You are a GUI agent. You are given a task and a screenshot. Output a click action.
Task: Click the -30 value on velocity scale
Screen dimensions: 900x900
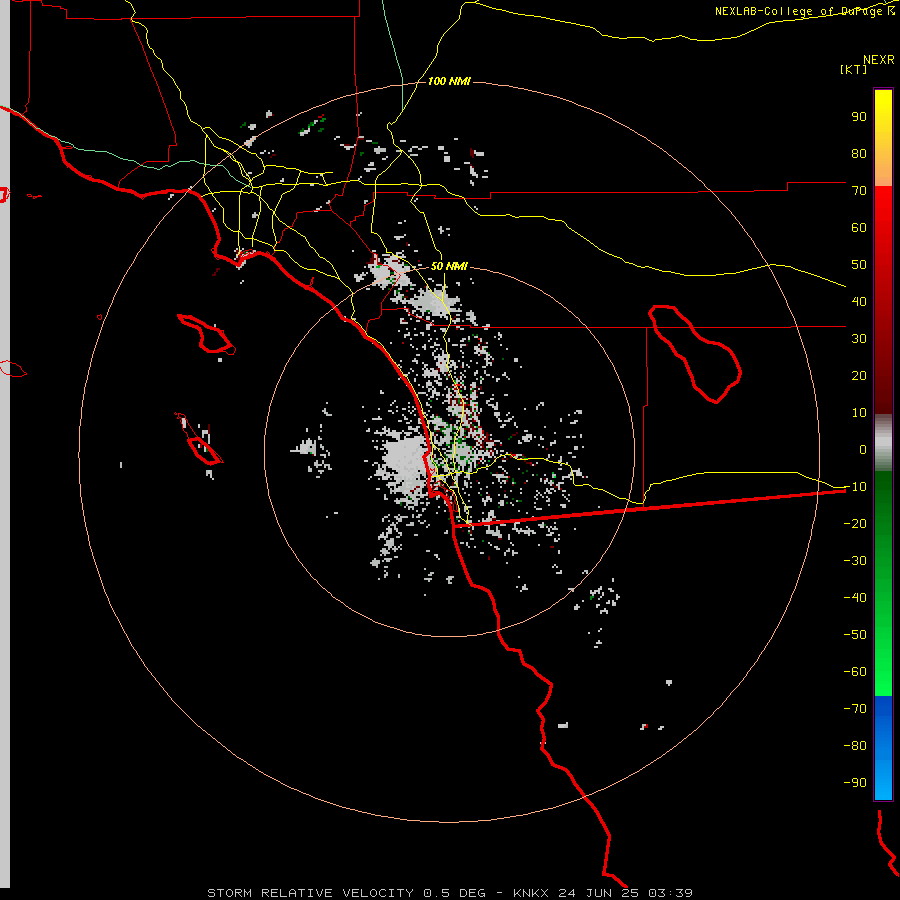tap(855, 561)
